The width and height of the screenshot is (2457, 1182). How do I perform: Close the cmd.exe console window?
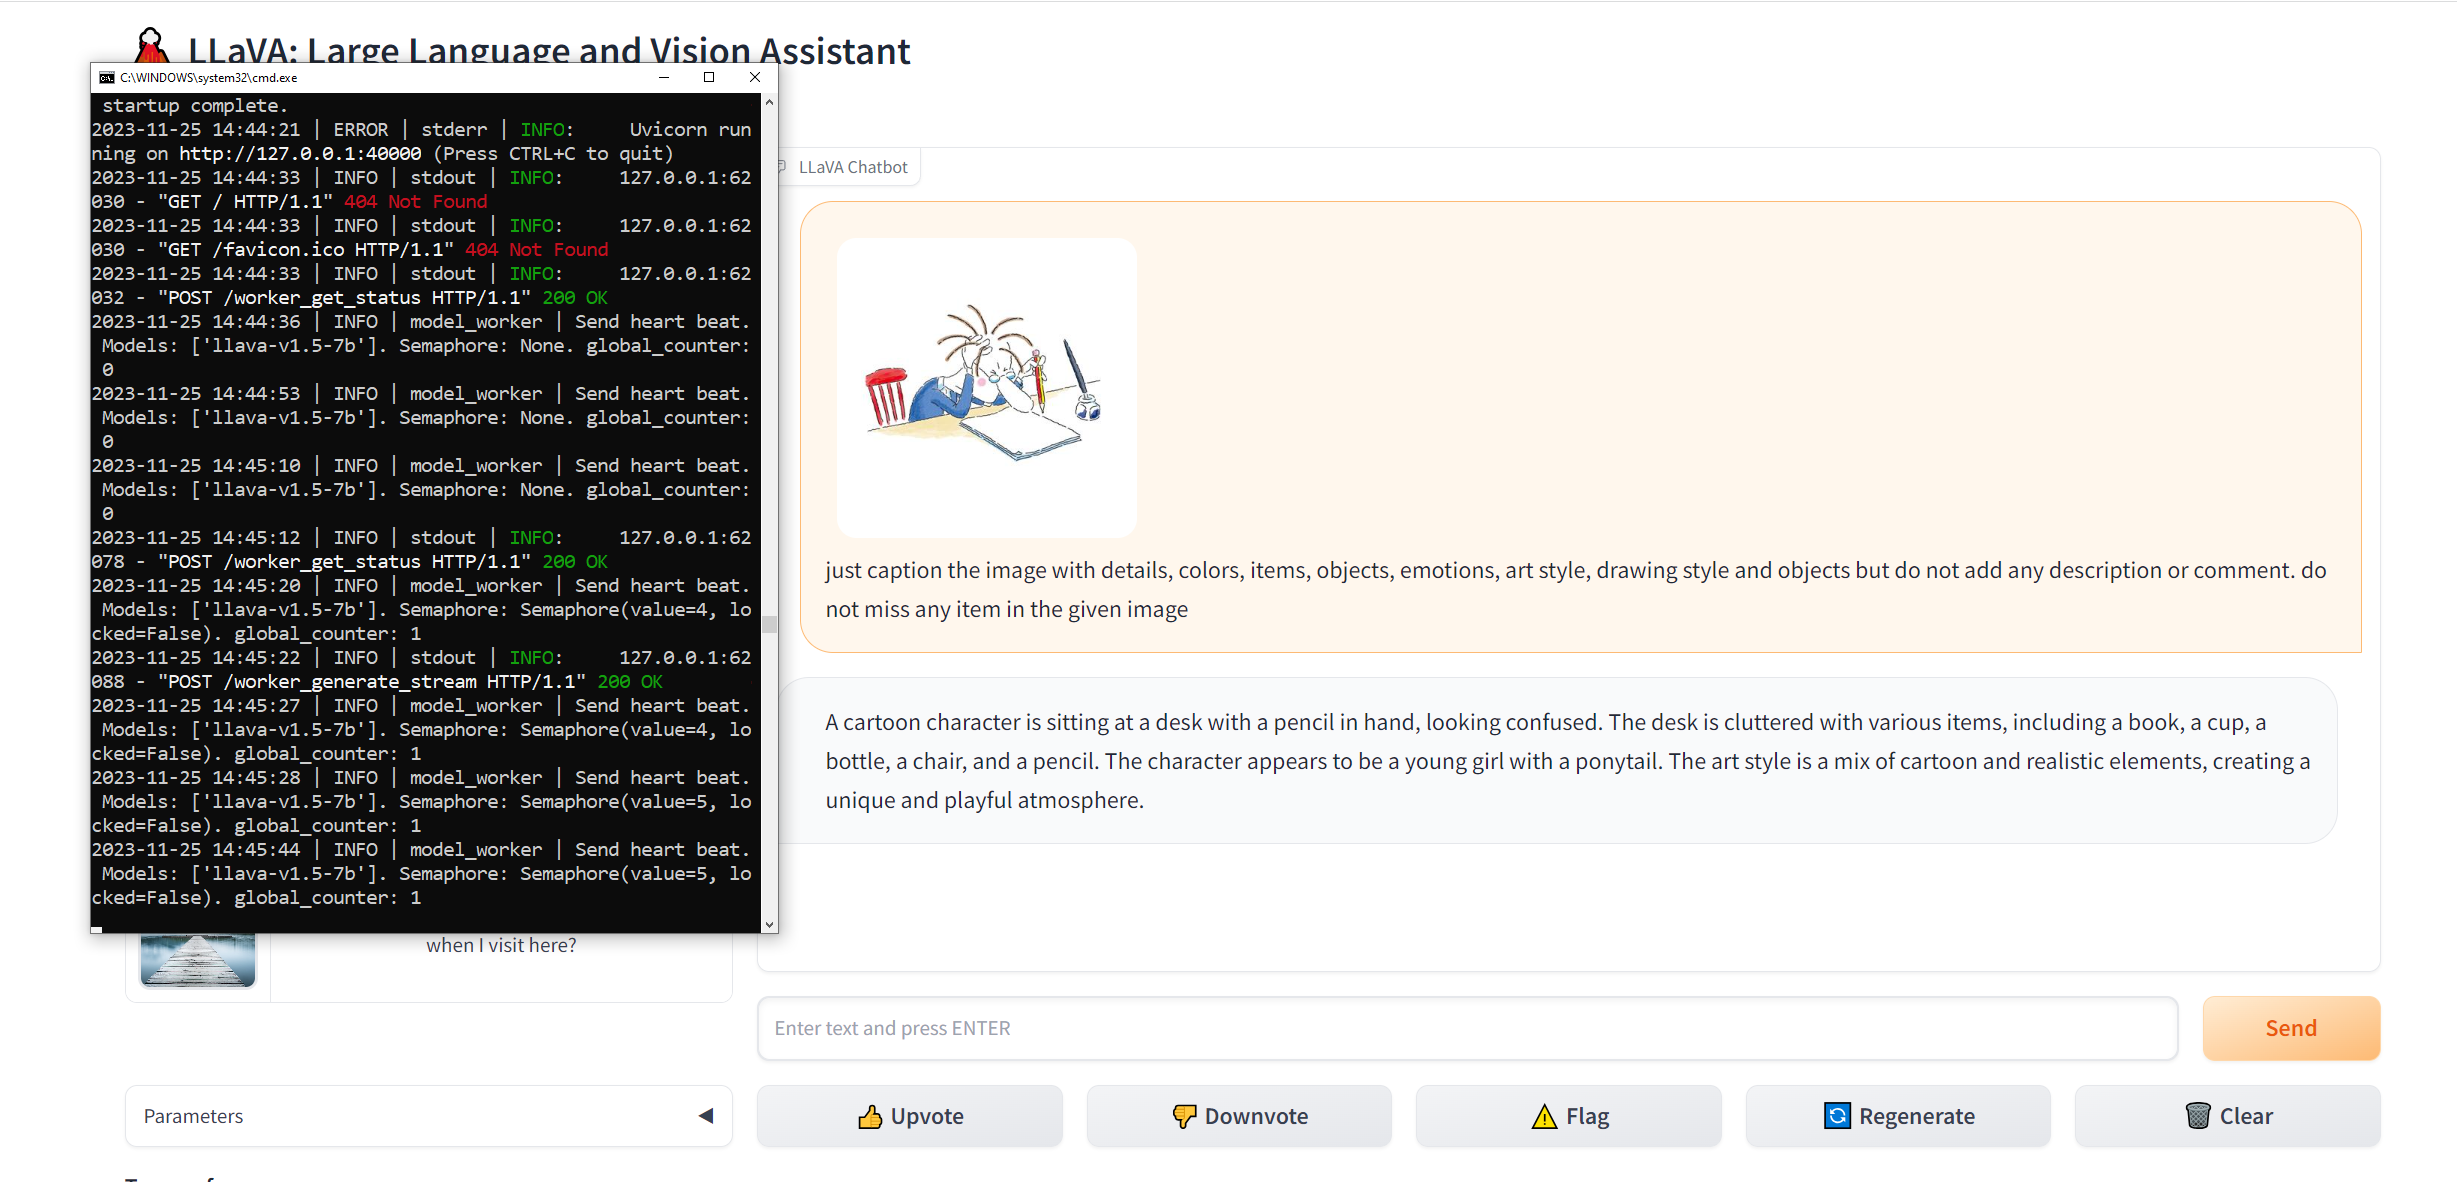[x=755, y=77]
